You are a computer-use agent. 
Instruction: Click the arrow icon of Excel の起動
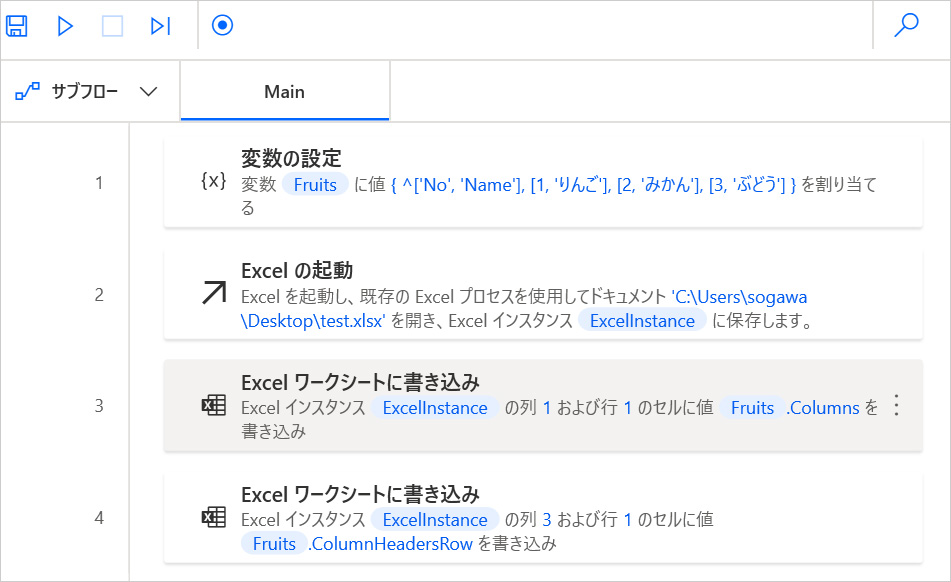(213, 293)
